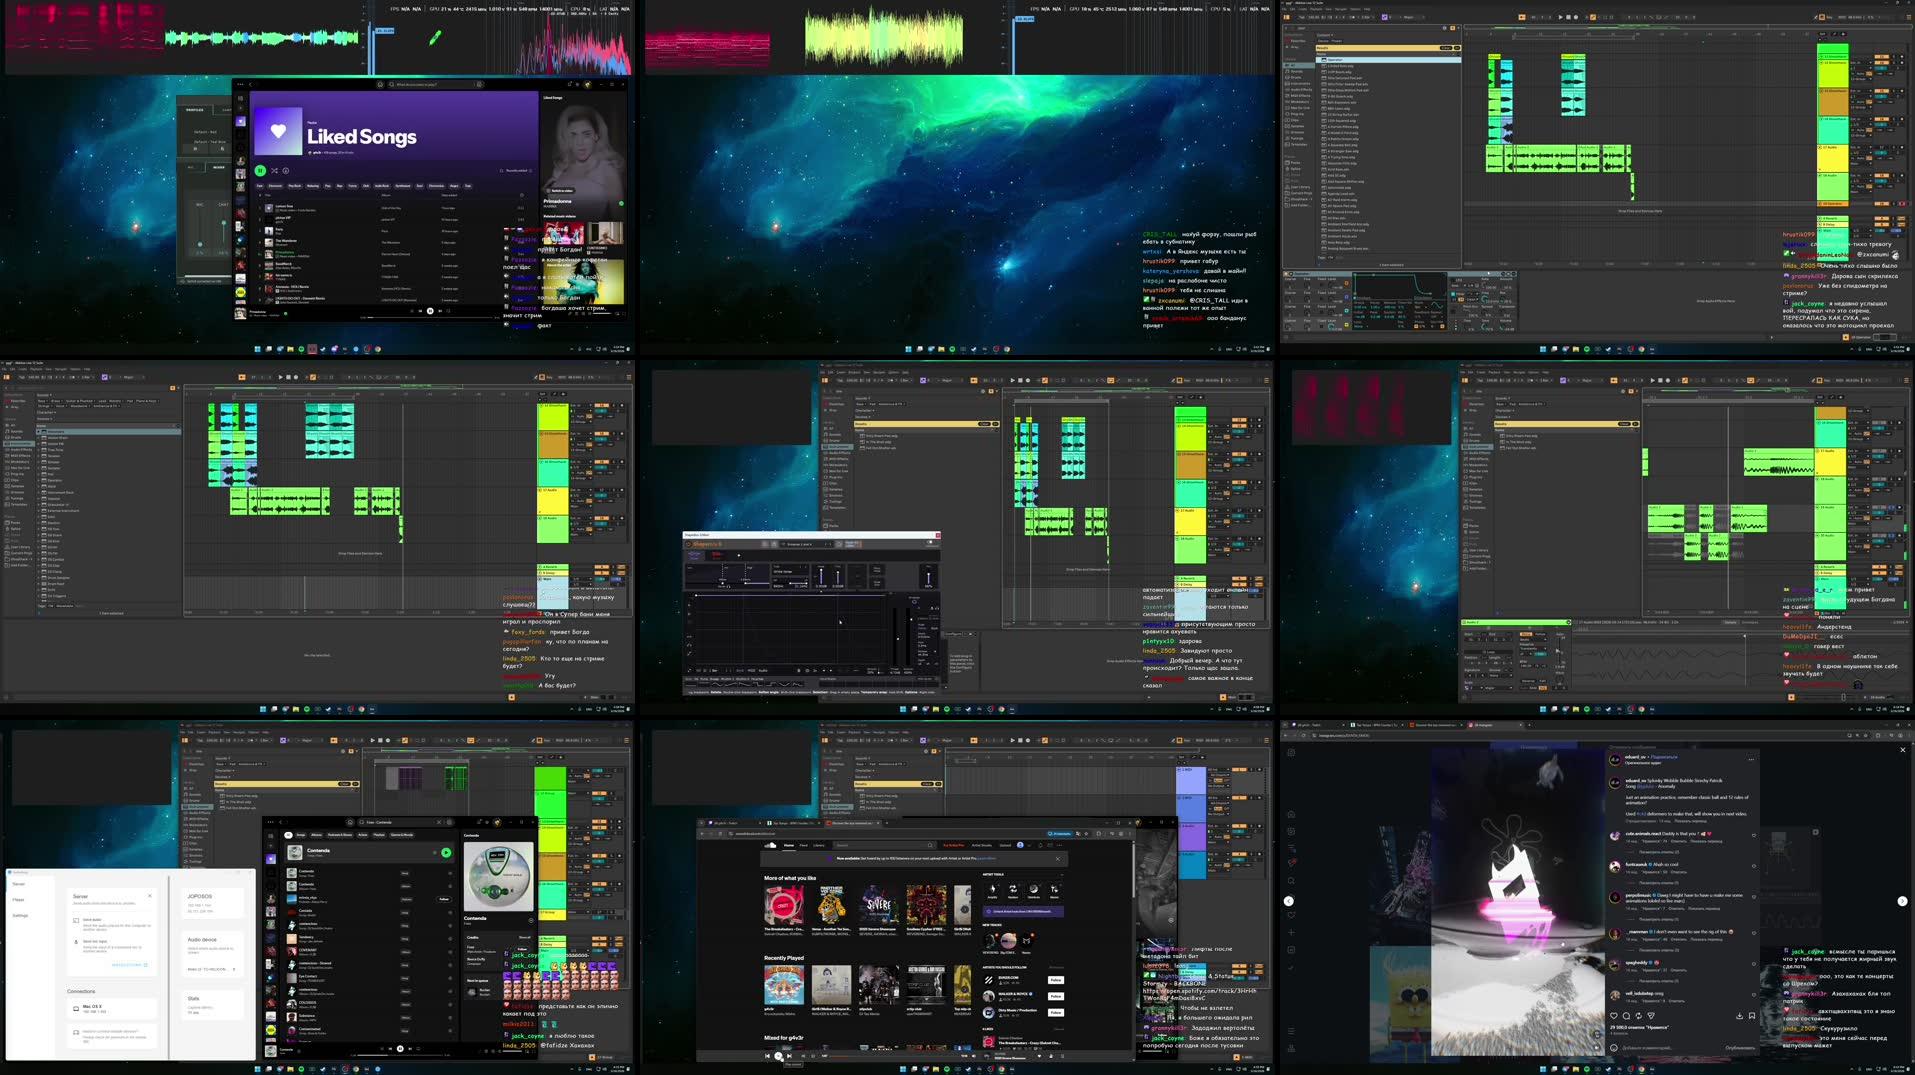This screenshot has height=1075, width=1915.
Task: Open the Contenda album artwork in side panel
Action: [x=498, y=876]
